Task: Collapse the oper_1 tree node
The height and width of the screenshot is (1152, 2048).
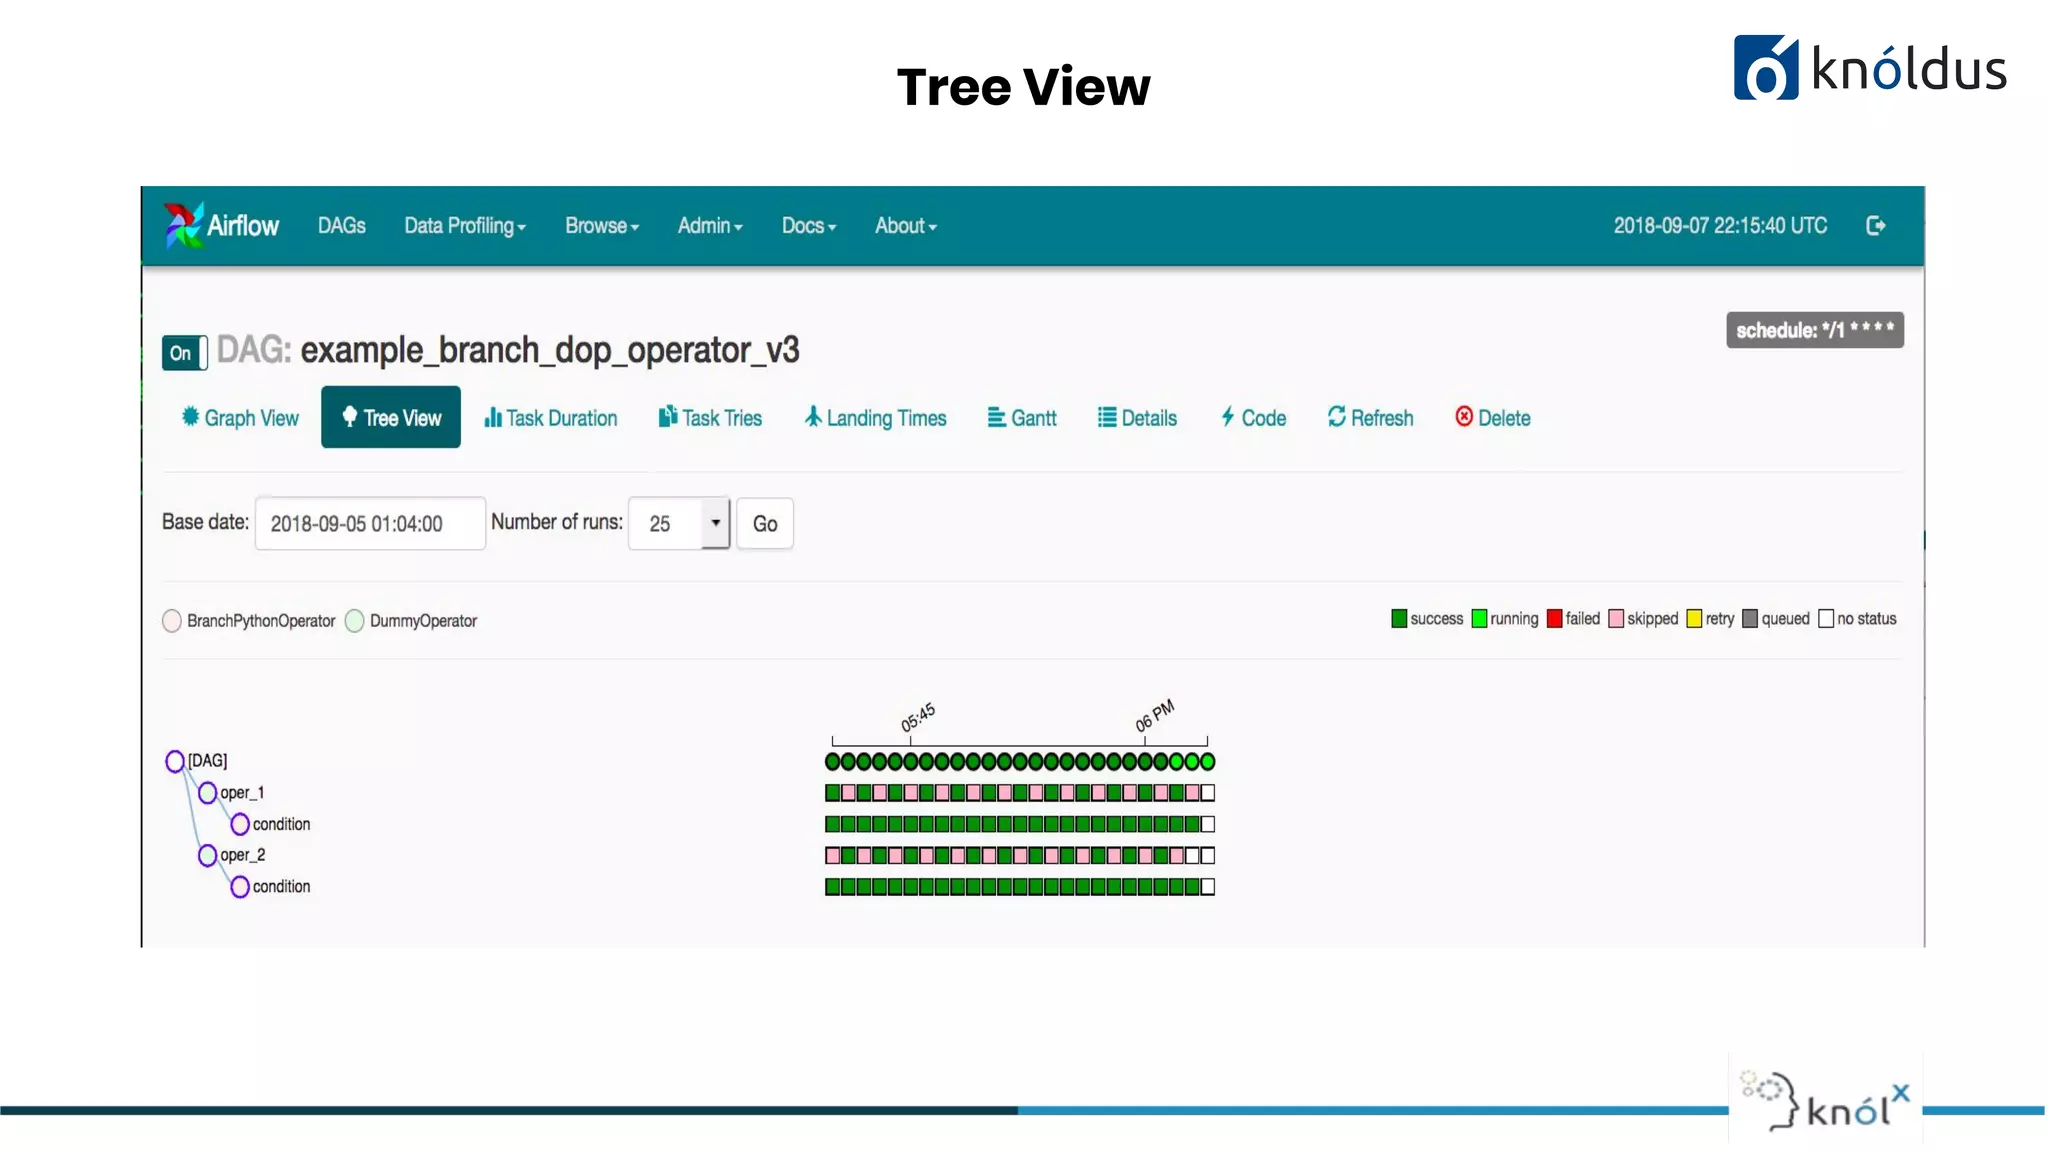Action: click(207, 793)
